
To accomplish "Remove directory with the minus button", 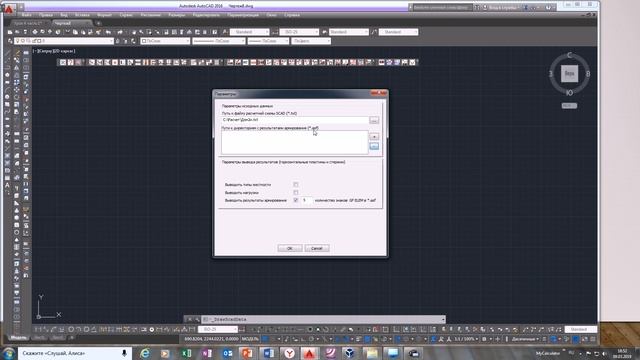I will [x=374, y=146].
